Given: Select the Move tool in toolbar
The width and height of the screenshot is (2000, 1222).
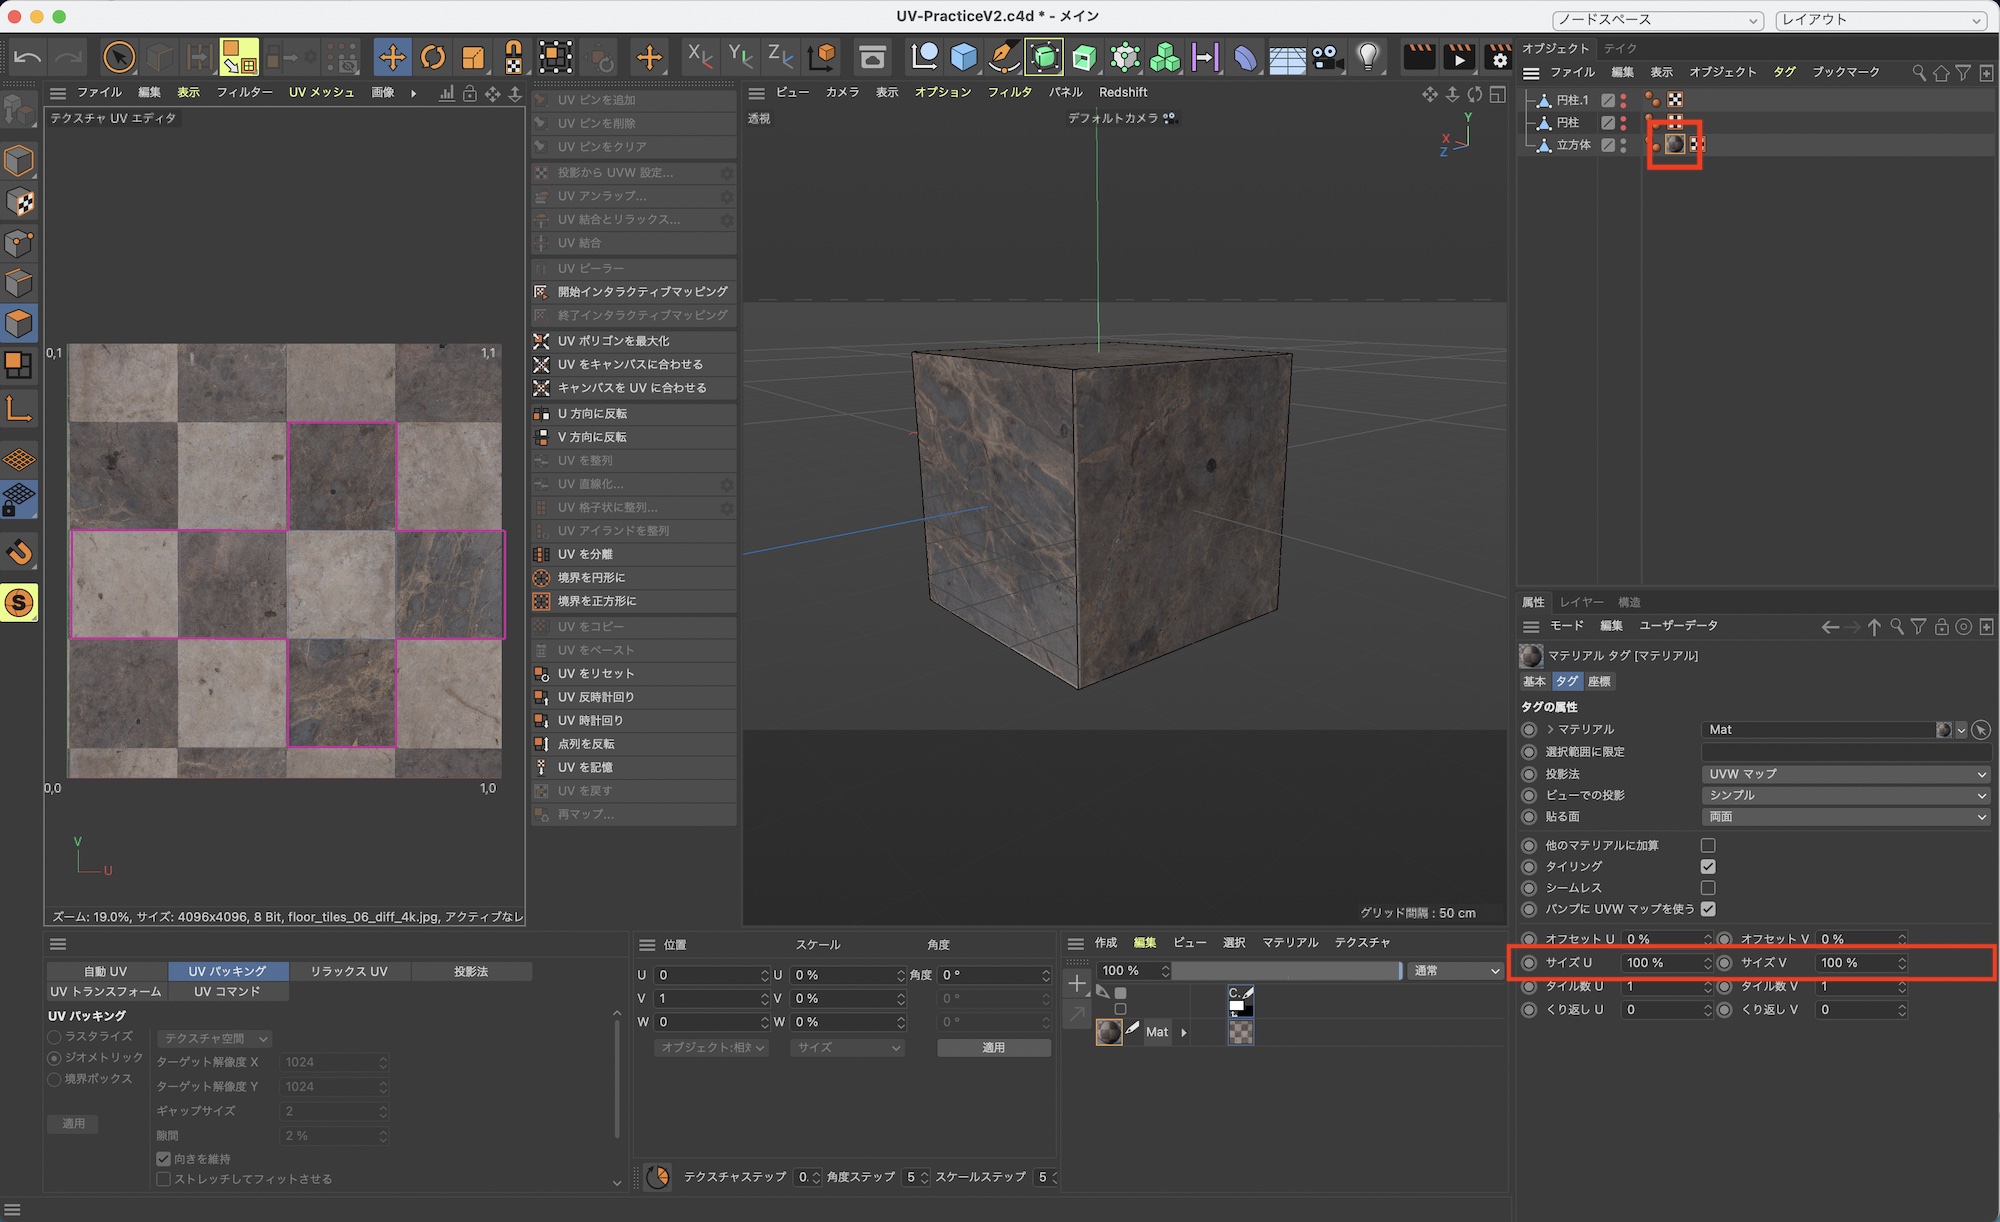Looking at the screenshot, I should [x=392, y=57].
